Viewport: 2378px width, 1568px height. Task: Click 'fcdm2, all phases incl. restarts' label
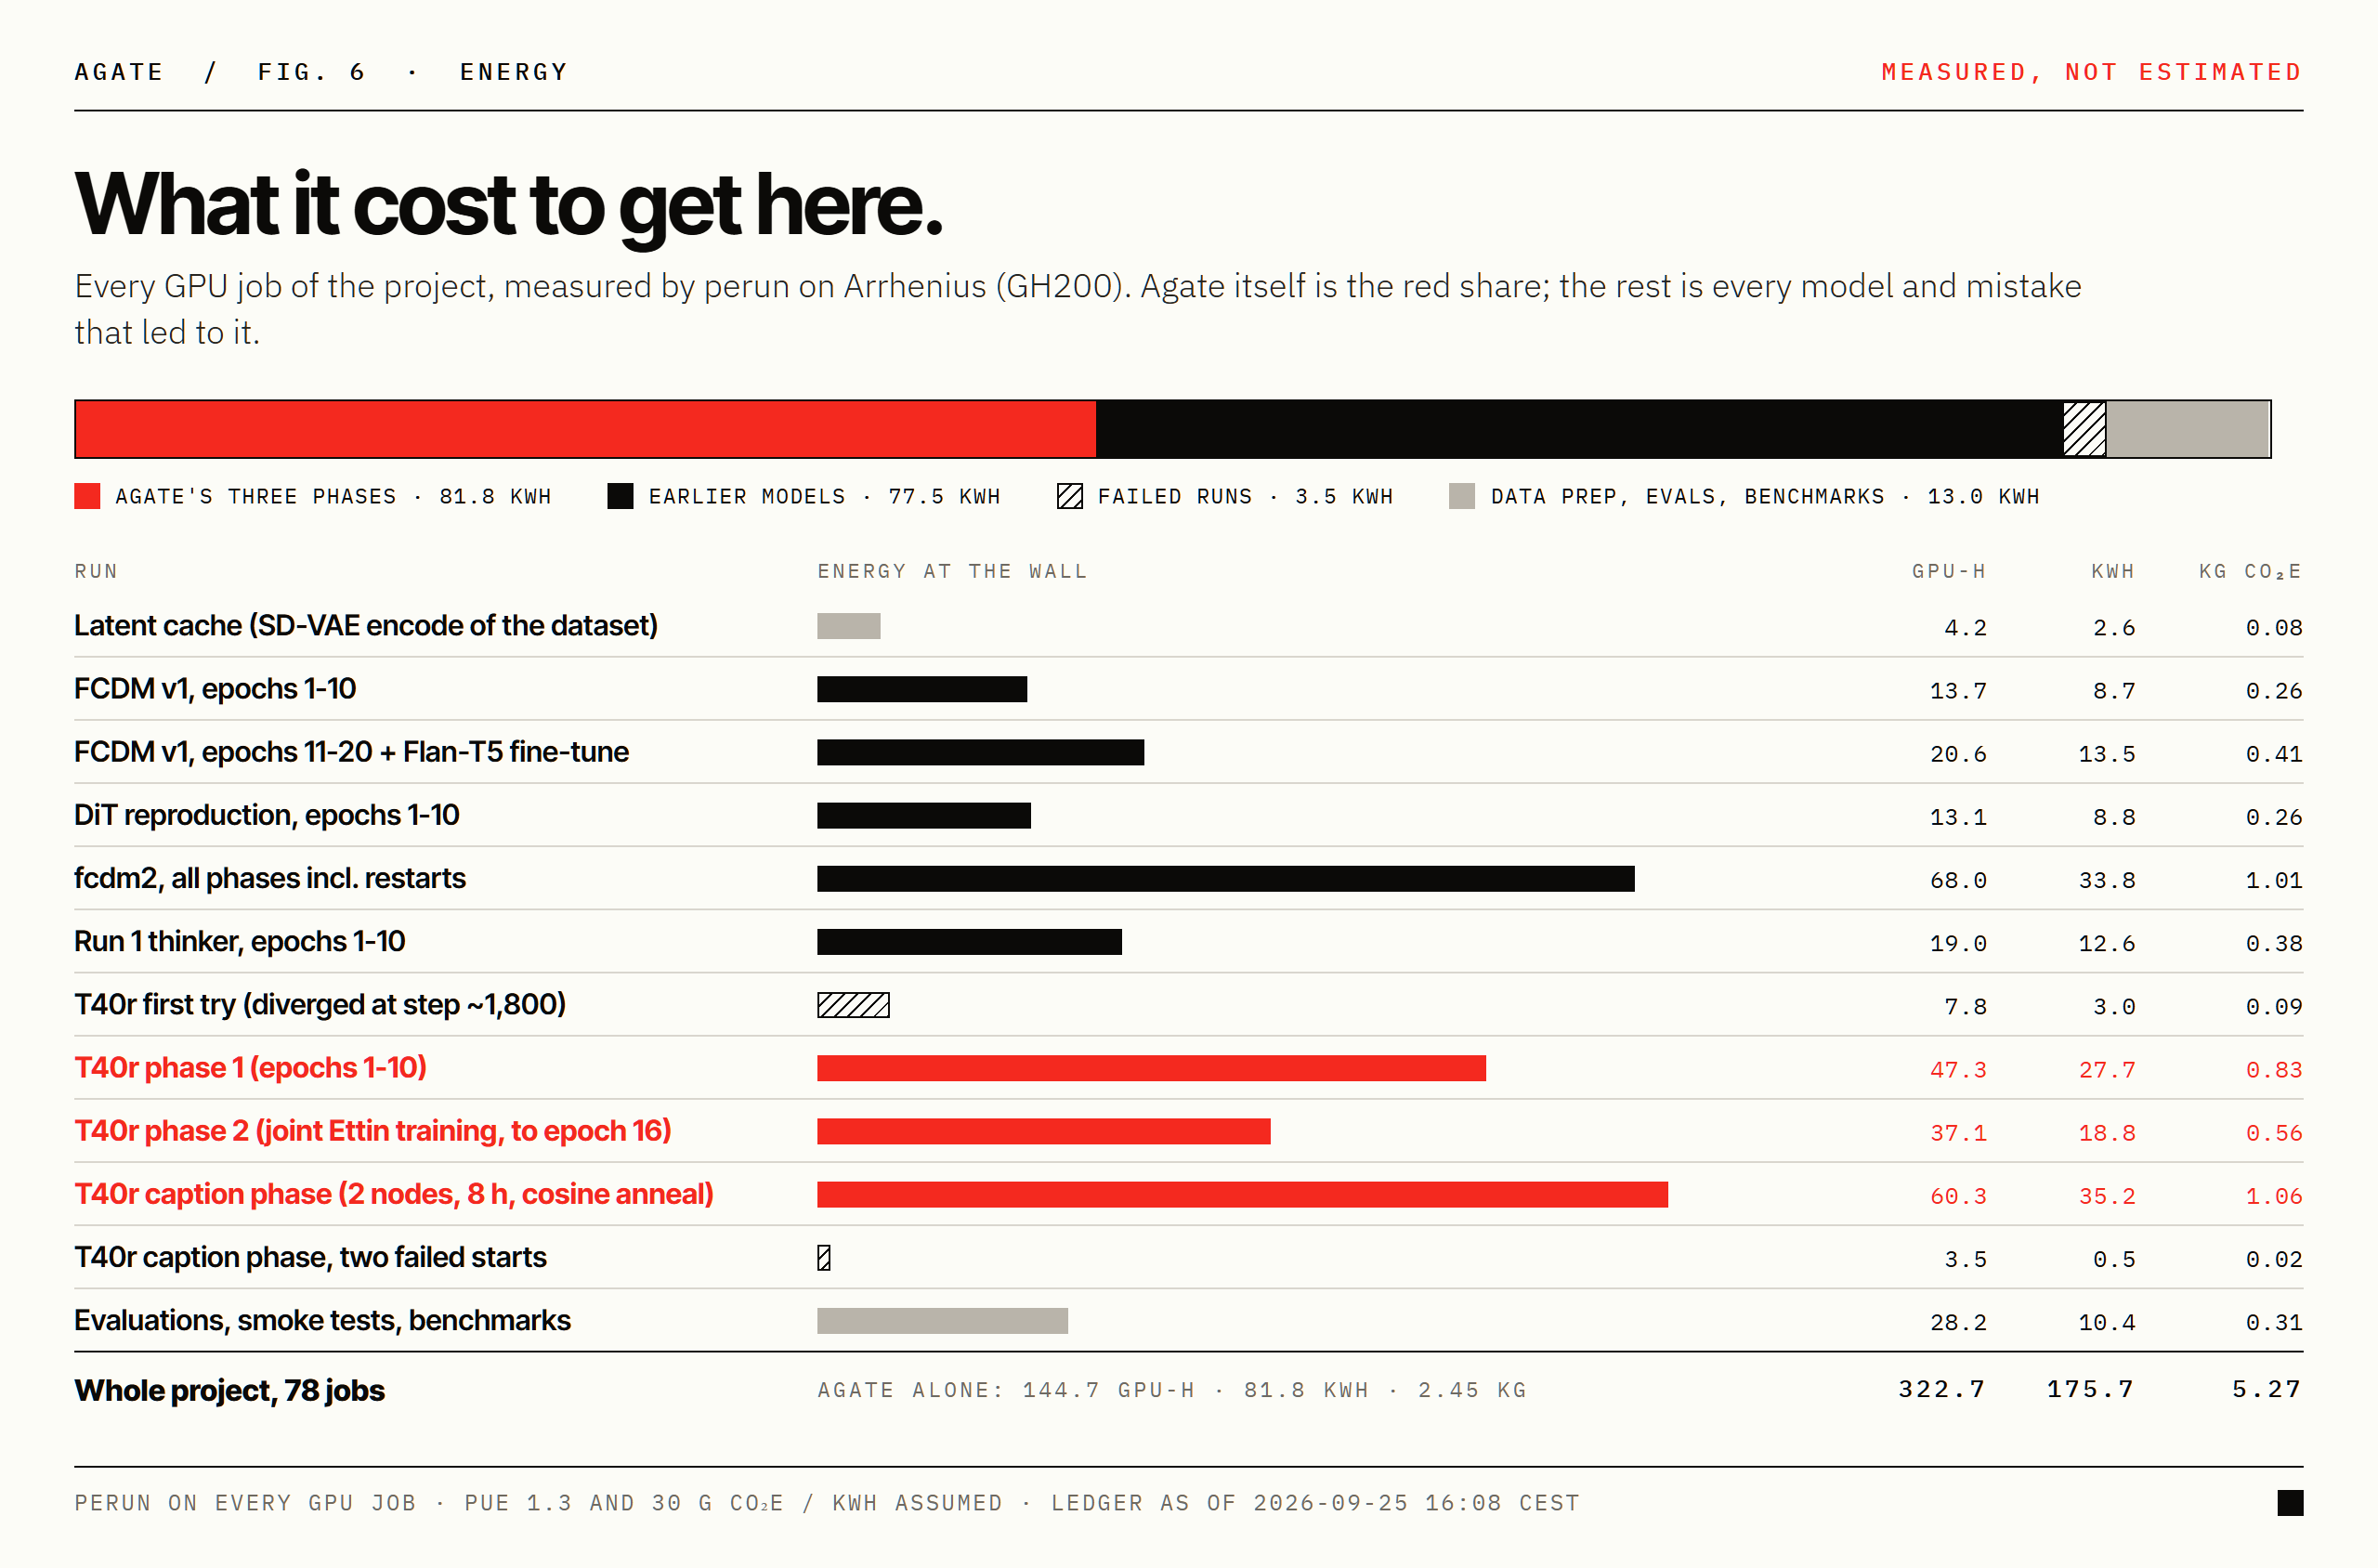click(x=270, y=878)
